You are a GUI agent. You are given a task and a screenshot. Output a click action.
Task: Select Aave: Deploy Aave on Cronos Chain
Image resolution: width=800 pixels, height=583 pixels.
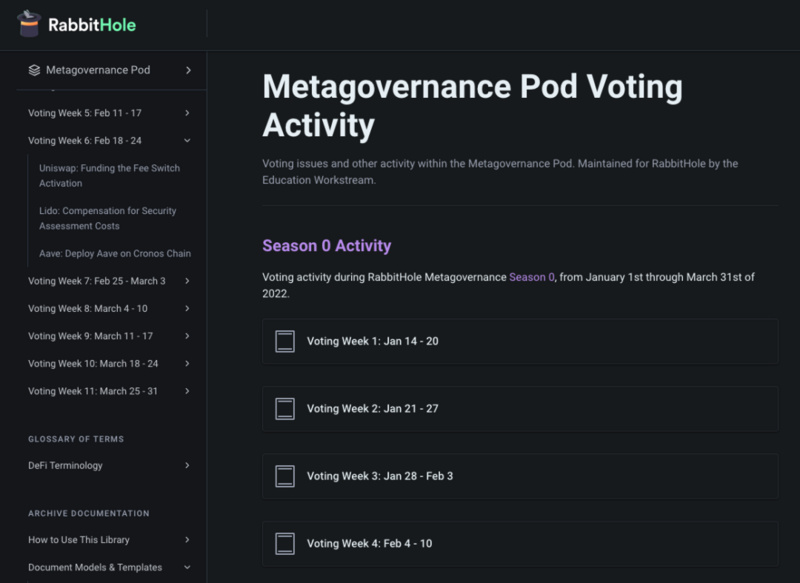[114, 253]
